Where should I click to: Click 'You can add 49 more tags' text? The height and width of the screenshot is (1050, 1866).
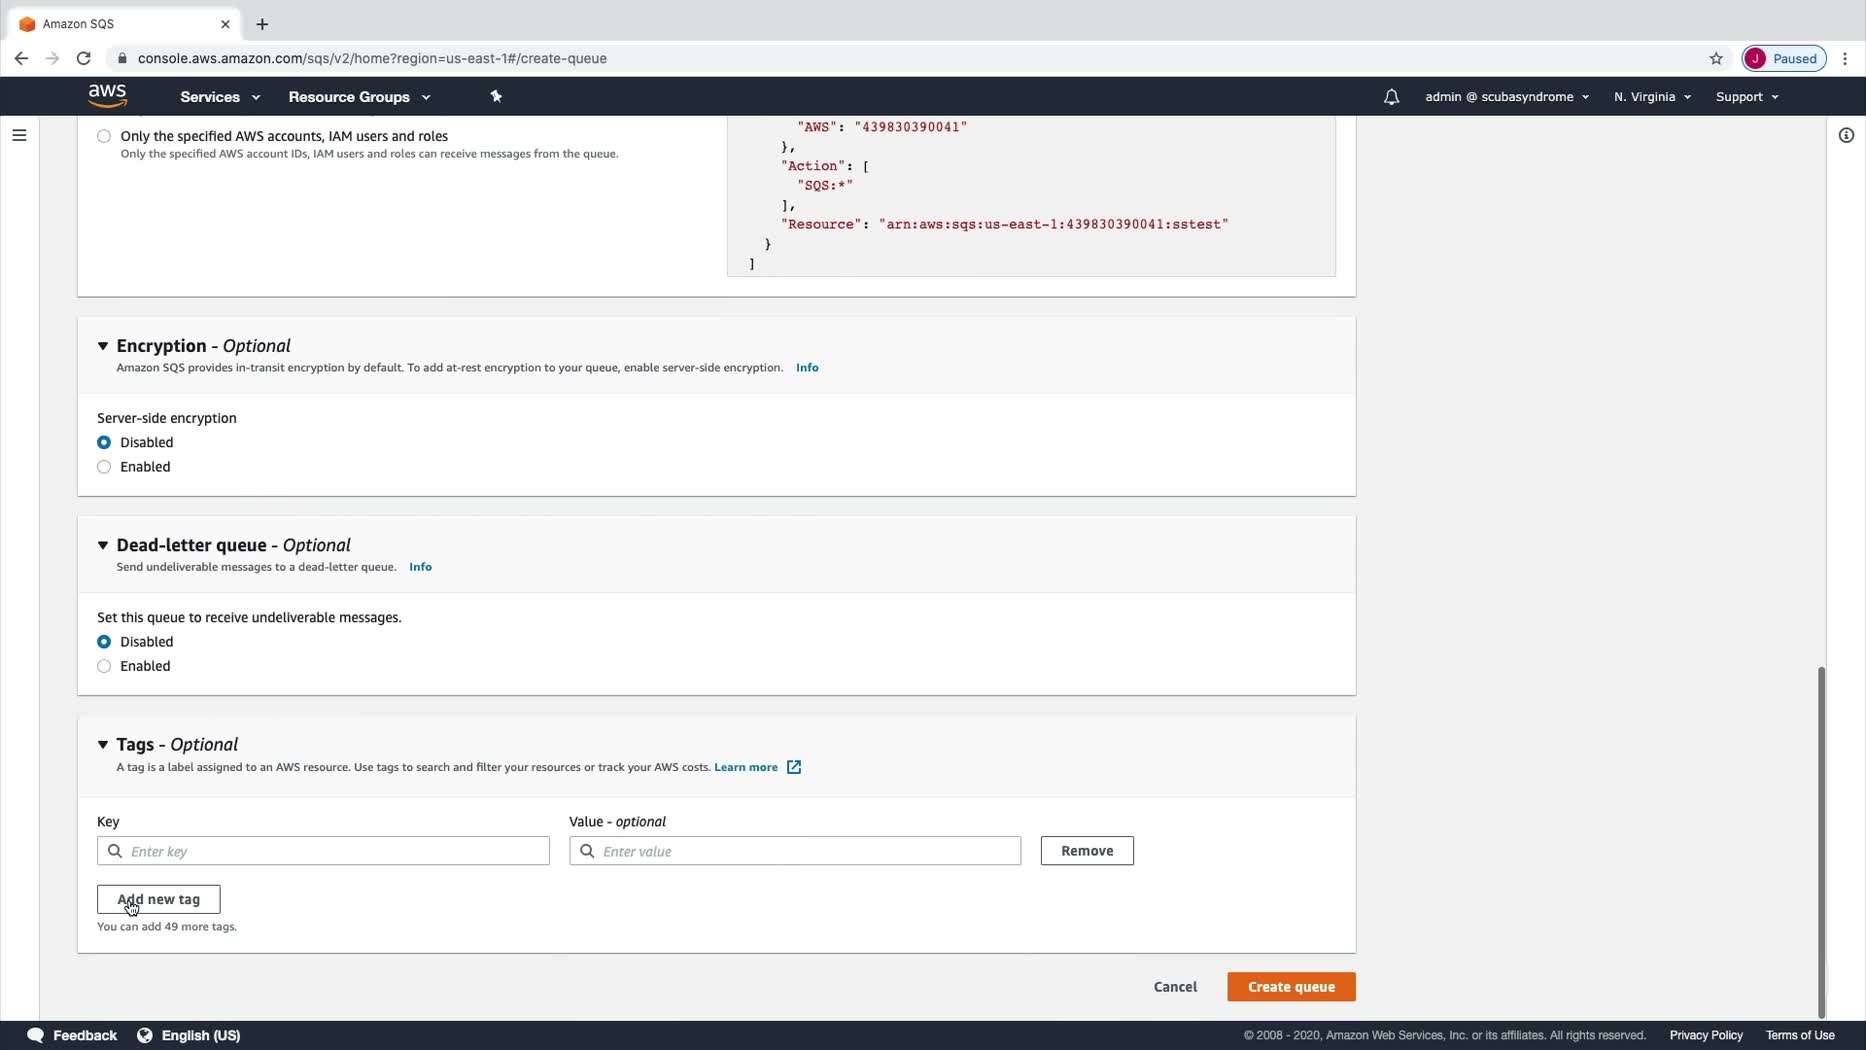[167, 927]
